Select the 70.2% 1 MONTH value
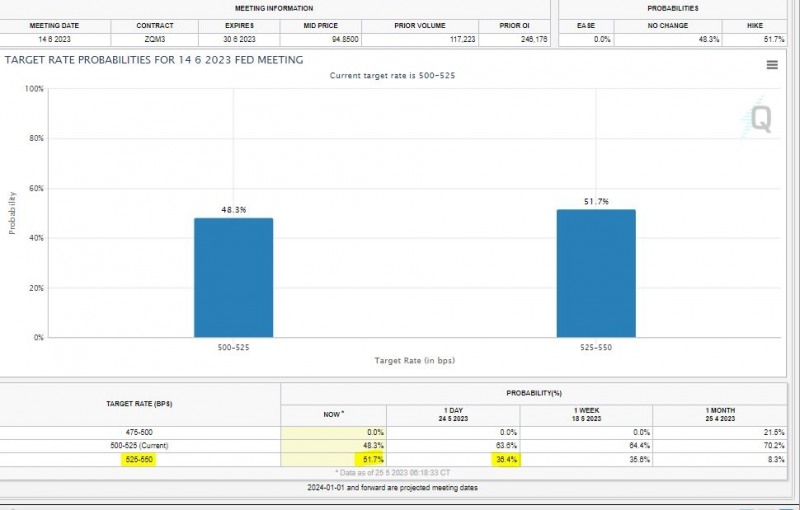Viewport: 800px width, 510px height. click(x=775, y=446)
